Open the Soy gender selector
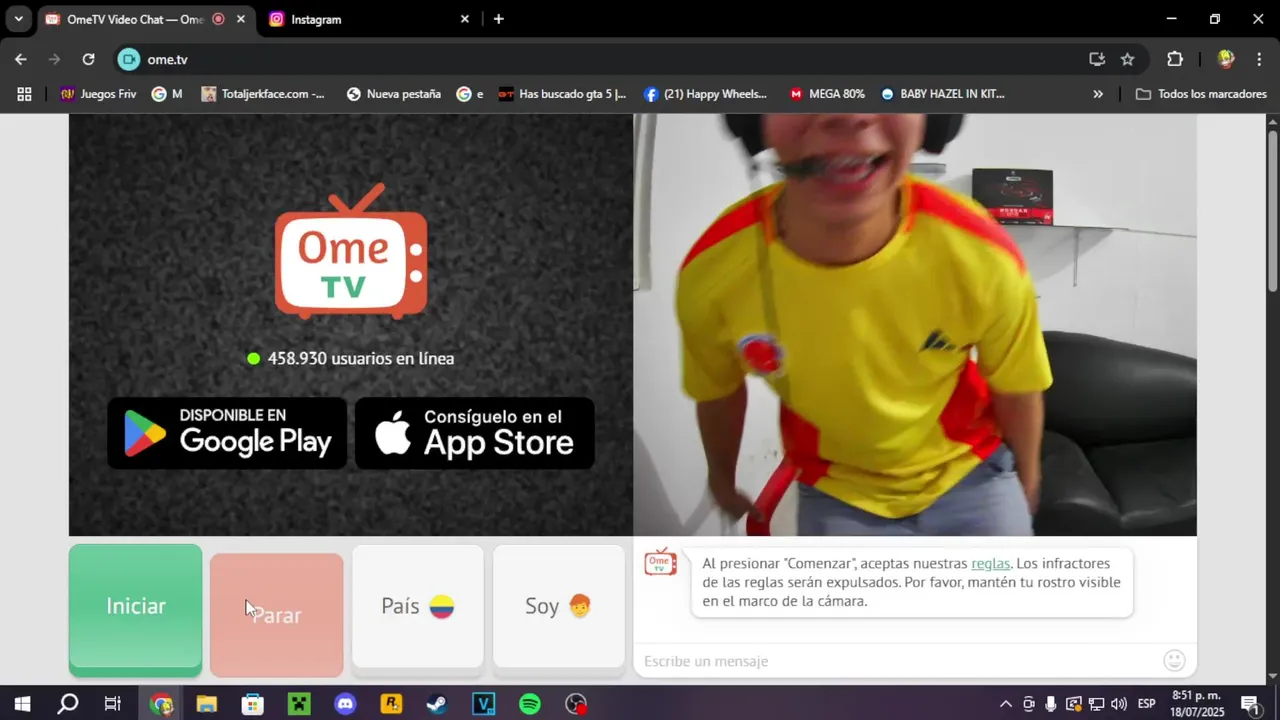 coord(559,606)
